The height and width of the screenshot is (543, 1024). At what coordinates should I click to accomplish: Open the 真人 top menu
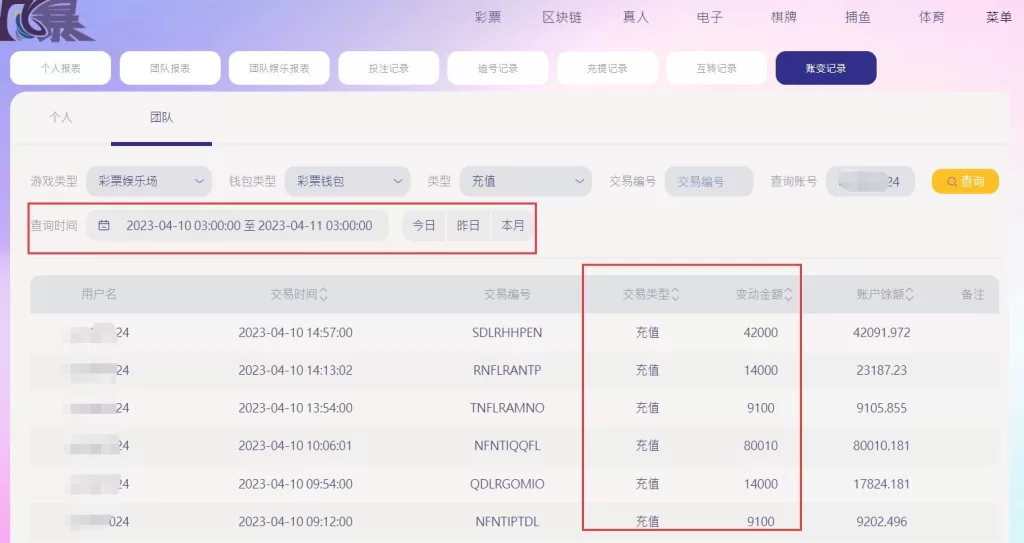pyautogui.click(x=635, y=18)
